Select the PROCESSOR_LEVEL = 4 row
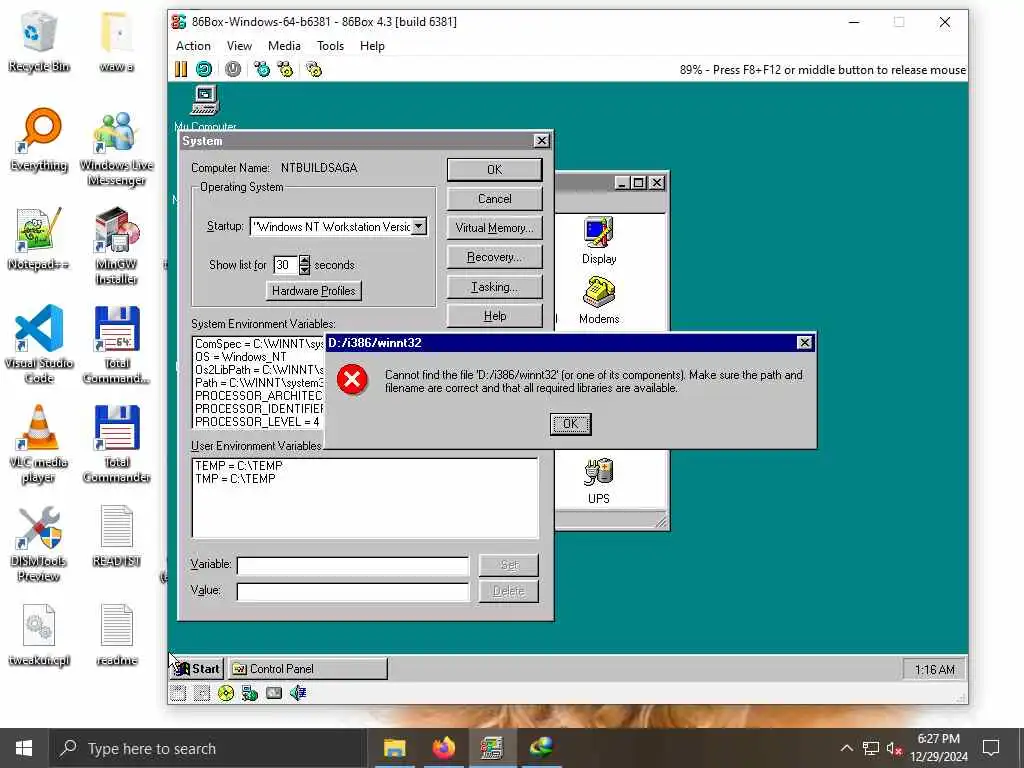The image size is (1024, 768). pyautogui.click(x=257, y=422)
